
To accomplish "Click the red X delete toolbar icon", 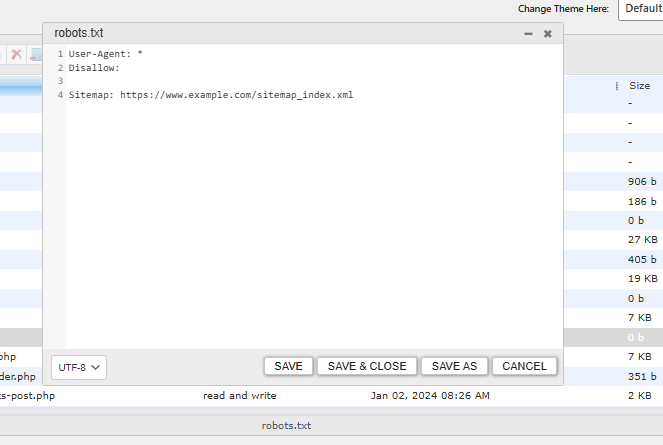I will [16, 54].
